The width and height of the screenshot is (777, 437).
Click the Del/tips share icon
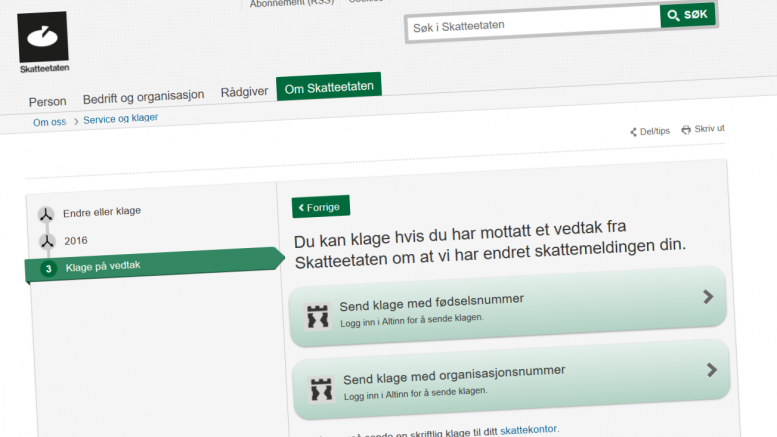click(x=633, y=132)
